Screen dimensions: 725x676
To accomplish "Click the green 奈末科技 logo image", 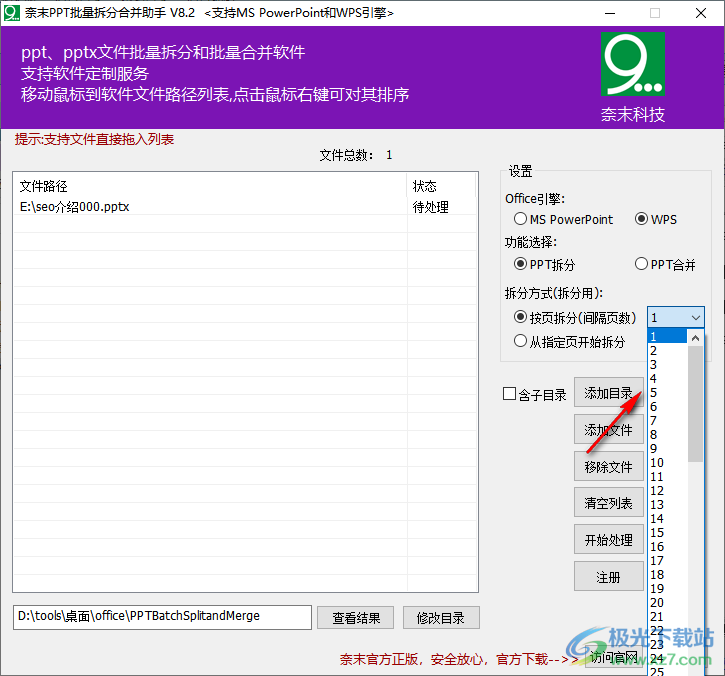I will (x=633, y=64).
